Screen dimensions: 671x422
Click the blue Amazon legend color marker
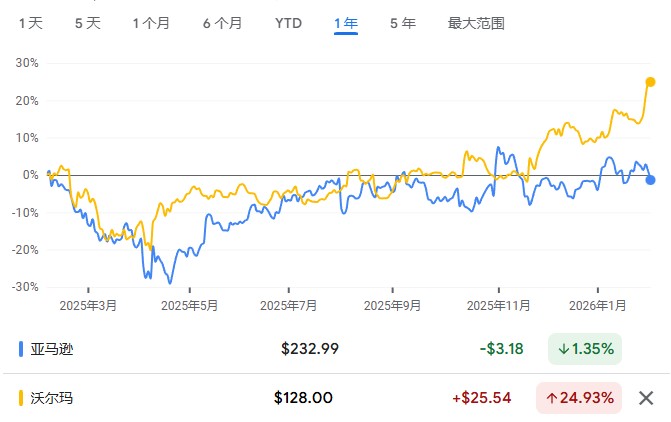(x=22, y=349)
